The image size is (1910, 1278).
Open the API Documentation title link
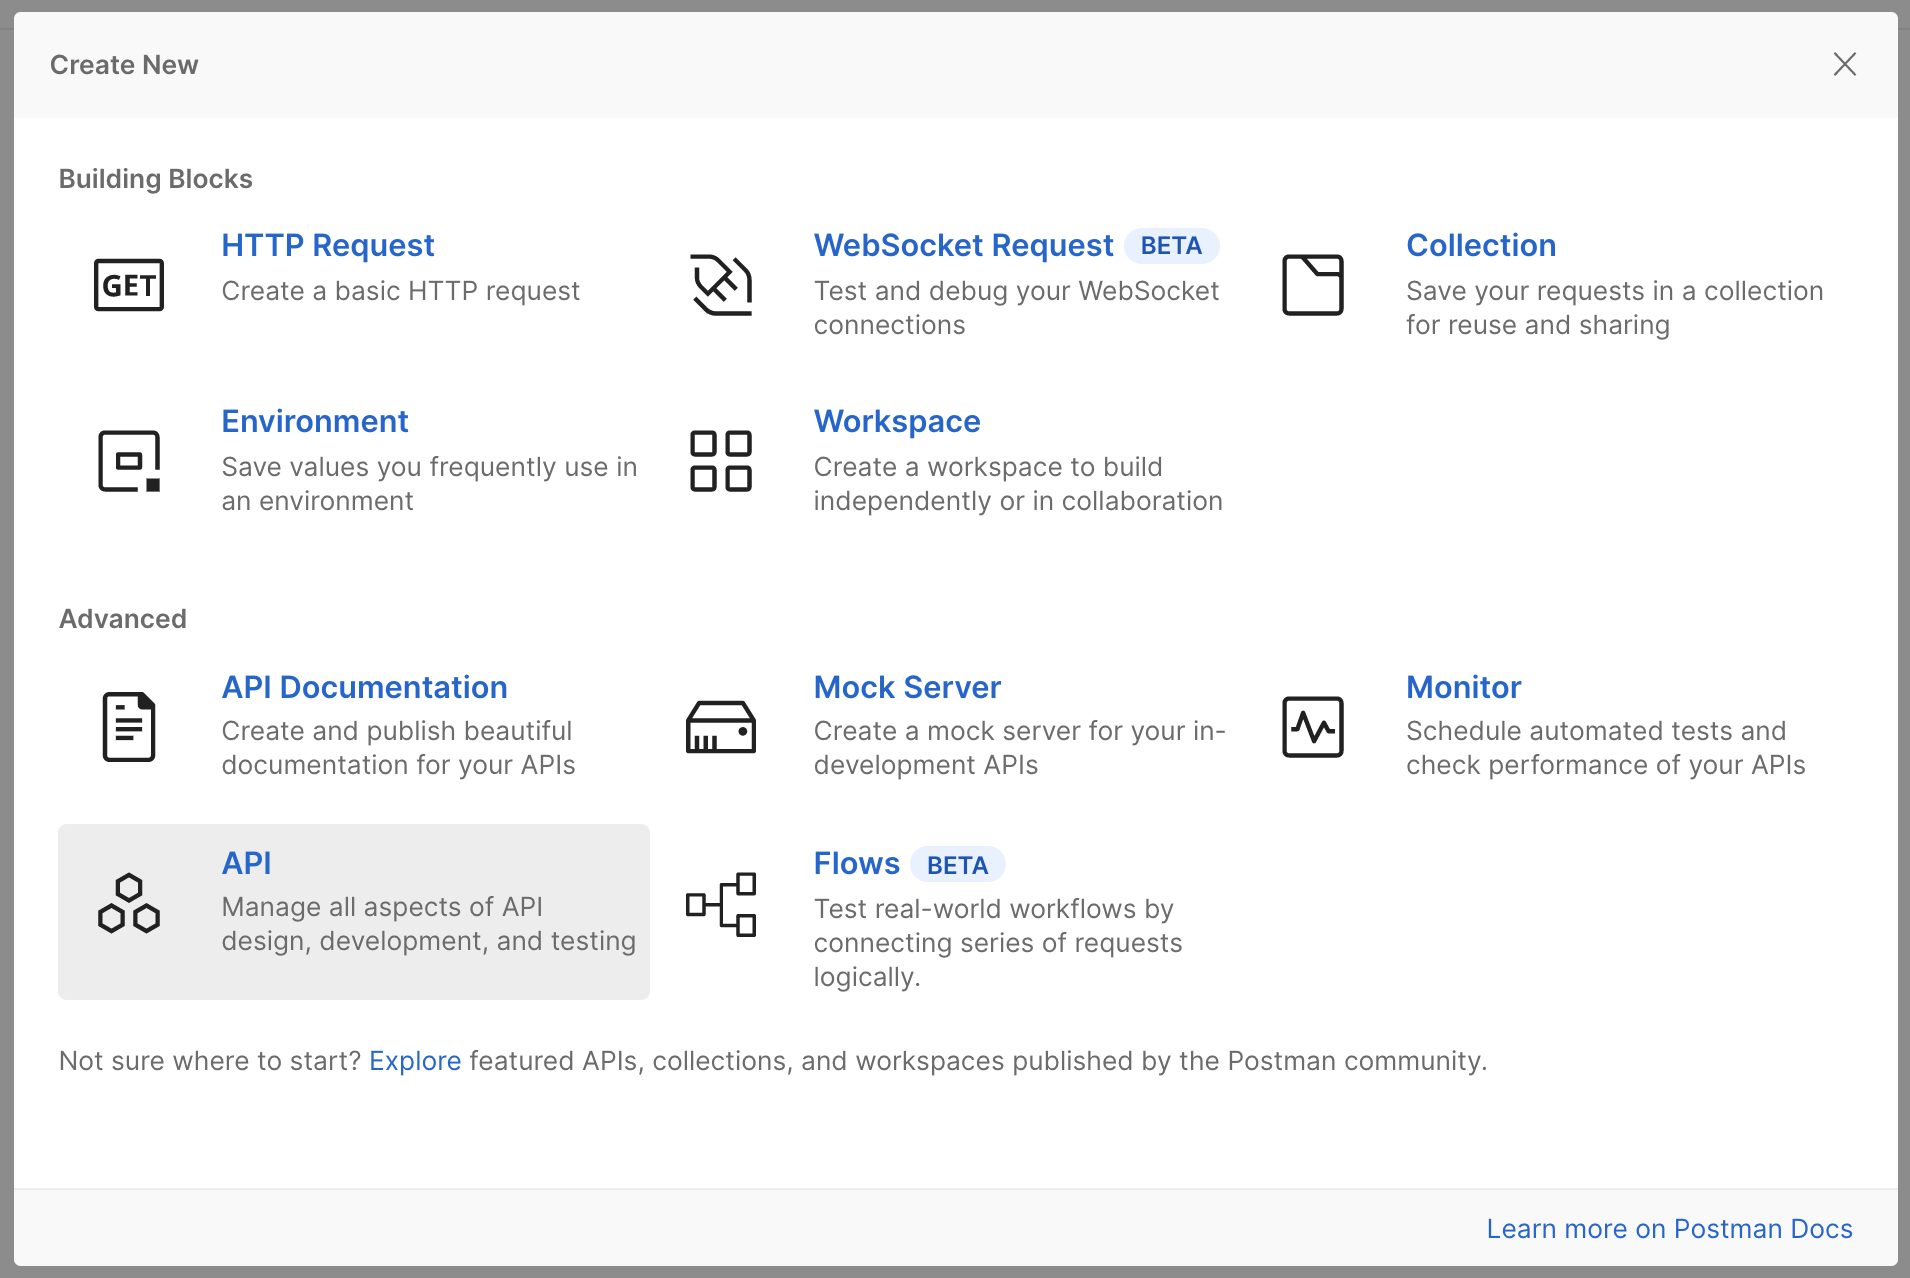tap(365, 687)
